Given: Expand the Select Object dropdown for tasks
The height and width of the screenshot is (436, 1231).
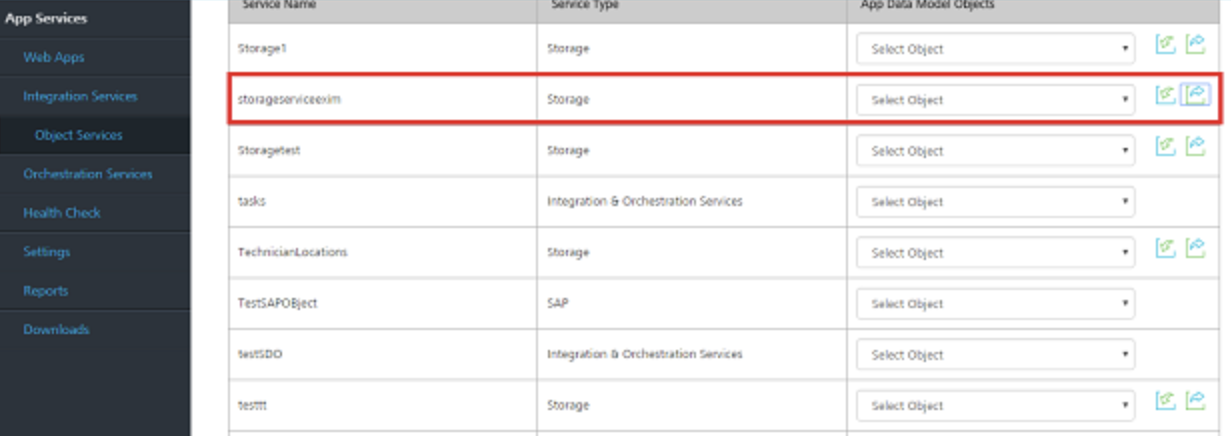Looking at the screenshot, I should point(996,202).
